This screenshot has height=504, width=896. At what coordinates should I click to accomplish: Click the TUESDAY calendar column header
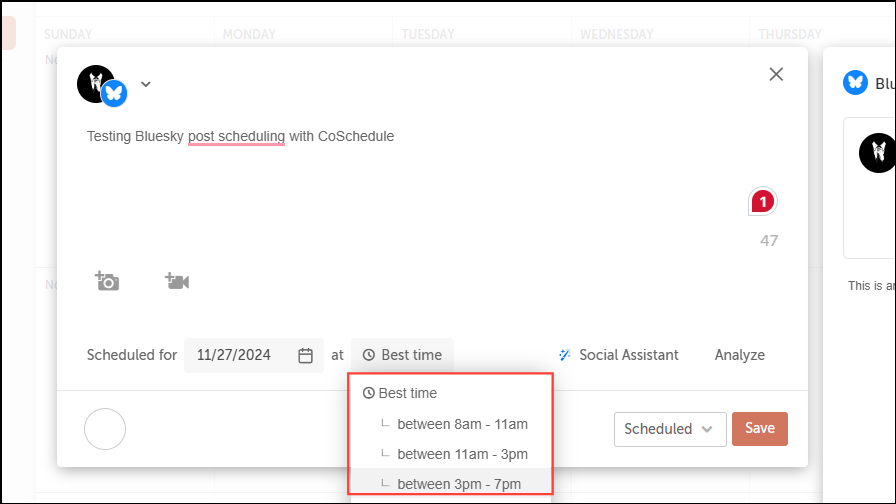[x=428, y=34]
